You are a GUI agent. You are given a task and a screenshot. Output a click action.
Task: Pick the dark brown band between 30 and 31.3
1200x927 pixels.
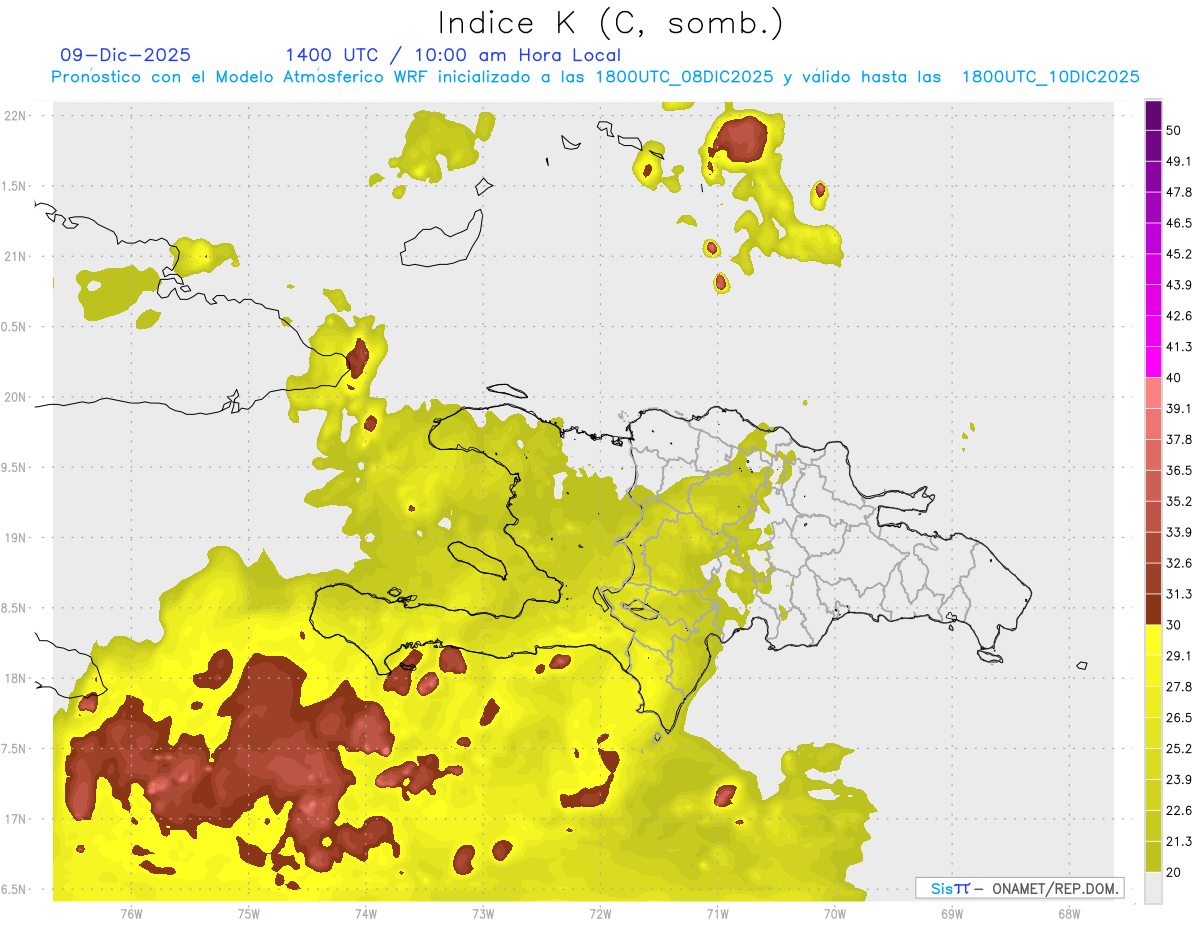[x=1153, y=609]
